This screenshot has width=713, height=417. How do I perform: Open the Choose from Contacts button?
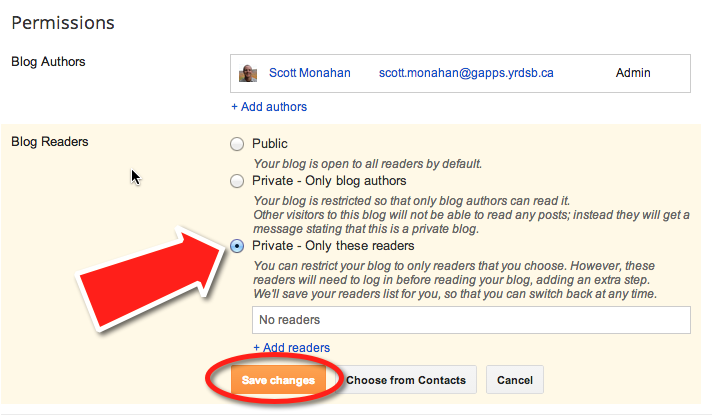tap(406, 380)
